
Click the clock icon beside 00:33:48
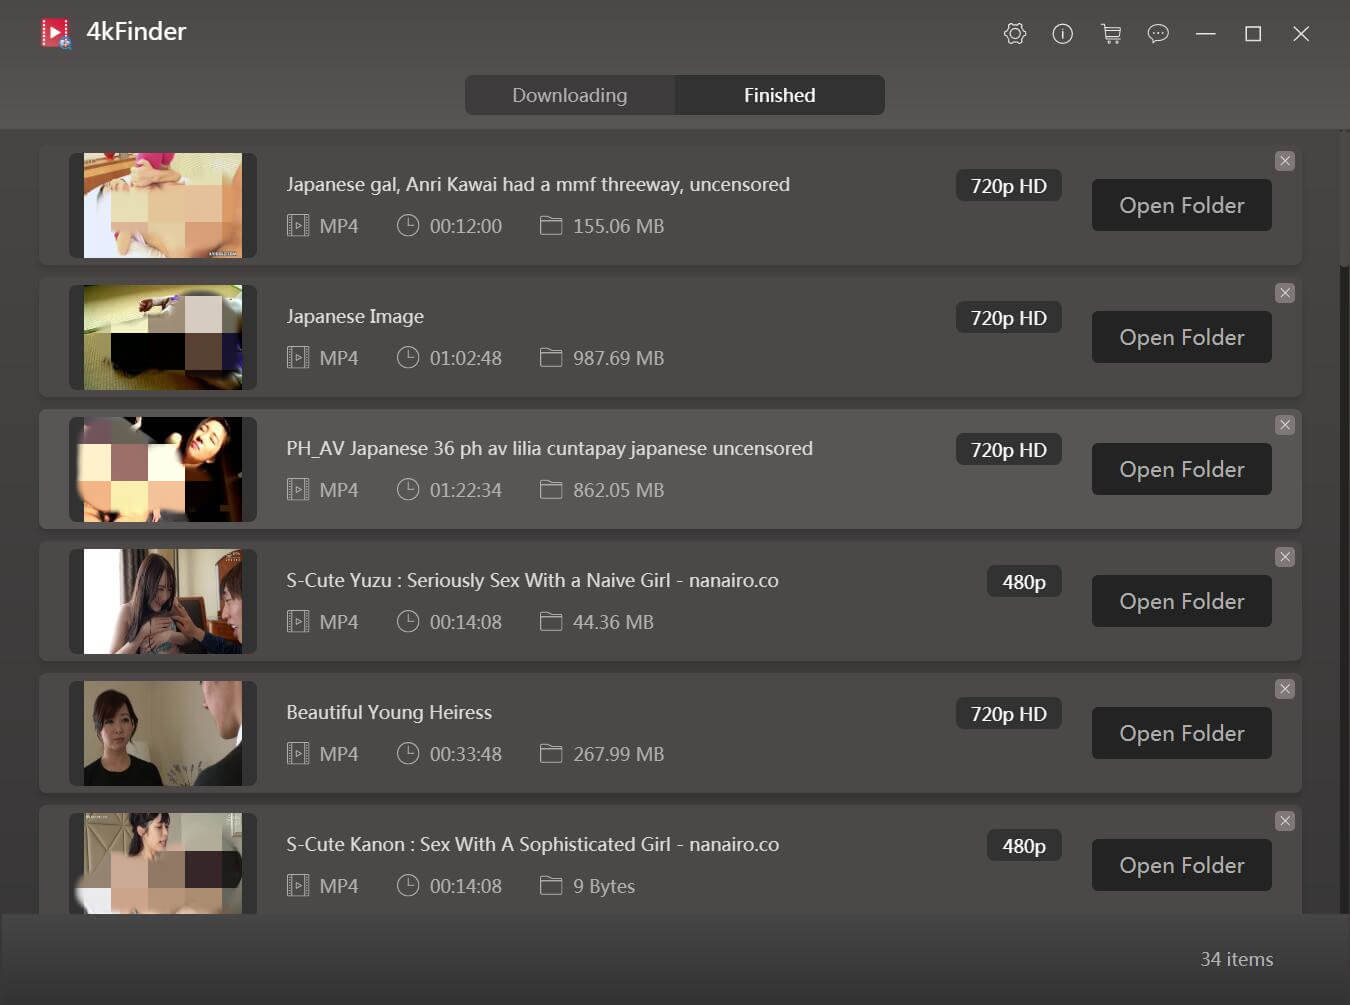(407, 753)
